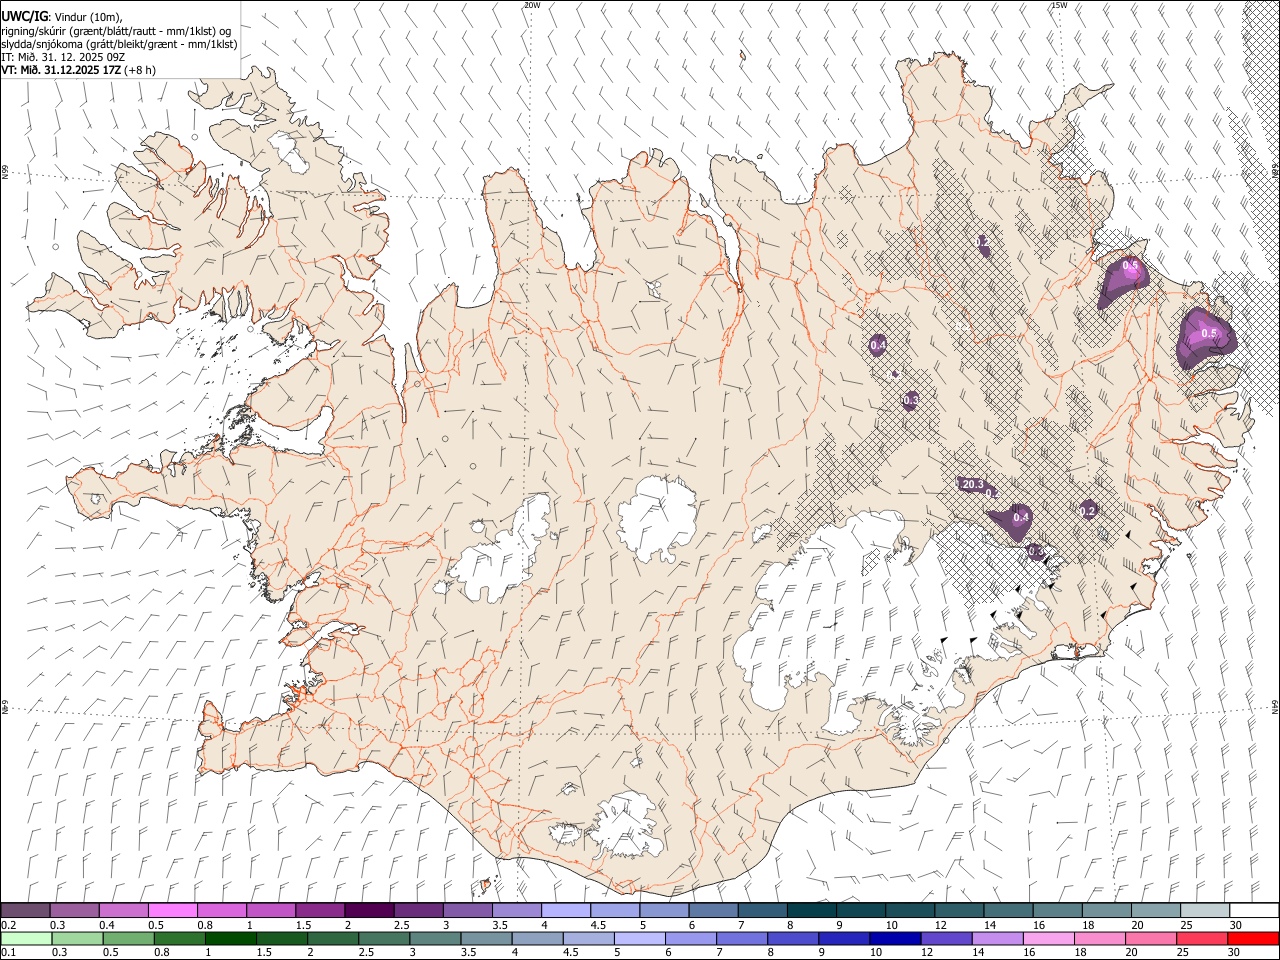This screenshot has height=960, width=1280.
Task: Click the 'VT: Mið. 31.12.2025 17Z (+8 h)' line
Action: (x=78, y=70)
